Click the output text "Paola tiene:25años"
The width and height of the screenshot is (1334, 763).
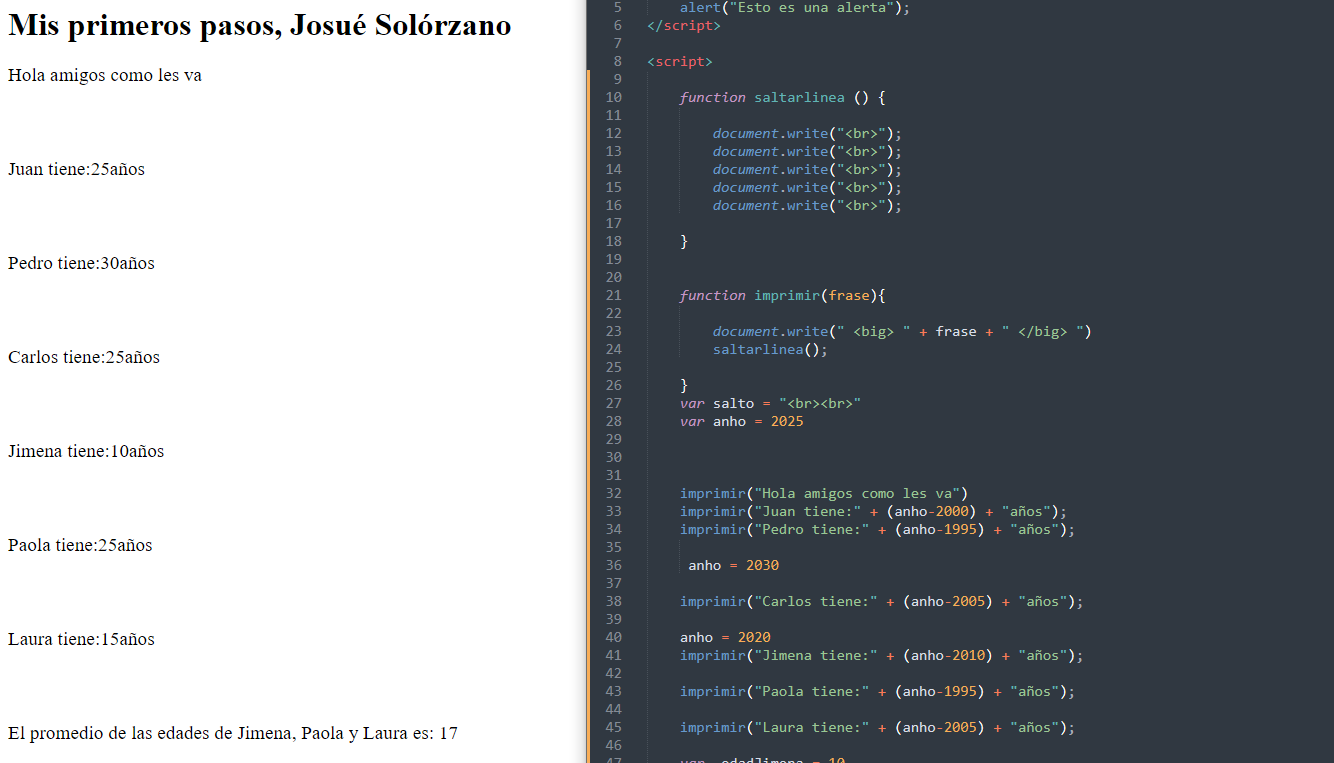pyautogui.click(x=80, y=545)
